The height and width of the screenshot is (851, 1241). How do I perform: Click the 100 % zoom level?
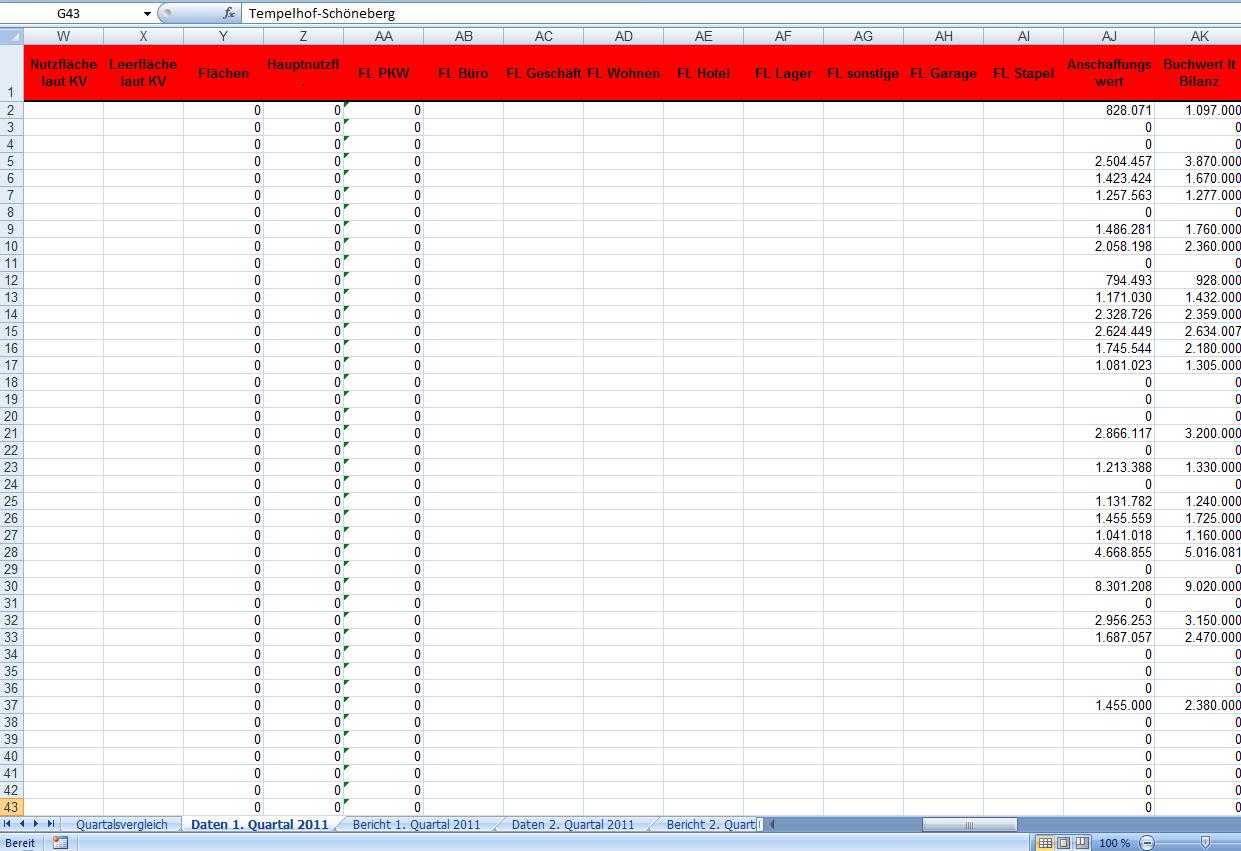point(1115,843)
